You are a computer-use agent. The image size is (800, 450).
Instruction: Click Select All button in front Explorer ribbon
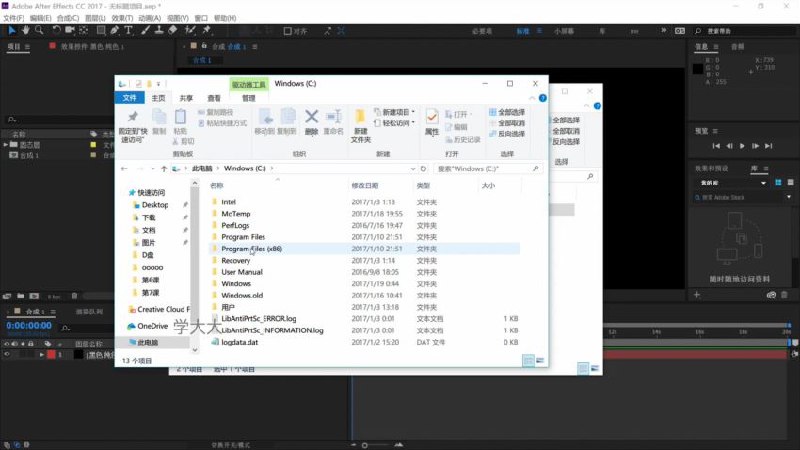(507, 112)
